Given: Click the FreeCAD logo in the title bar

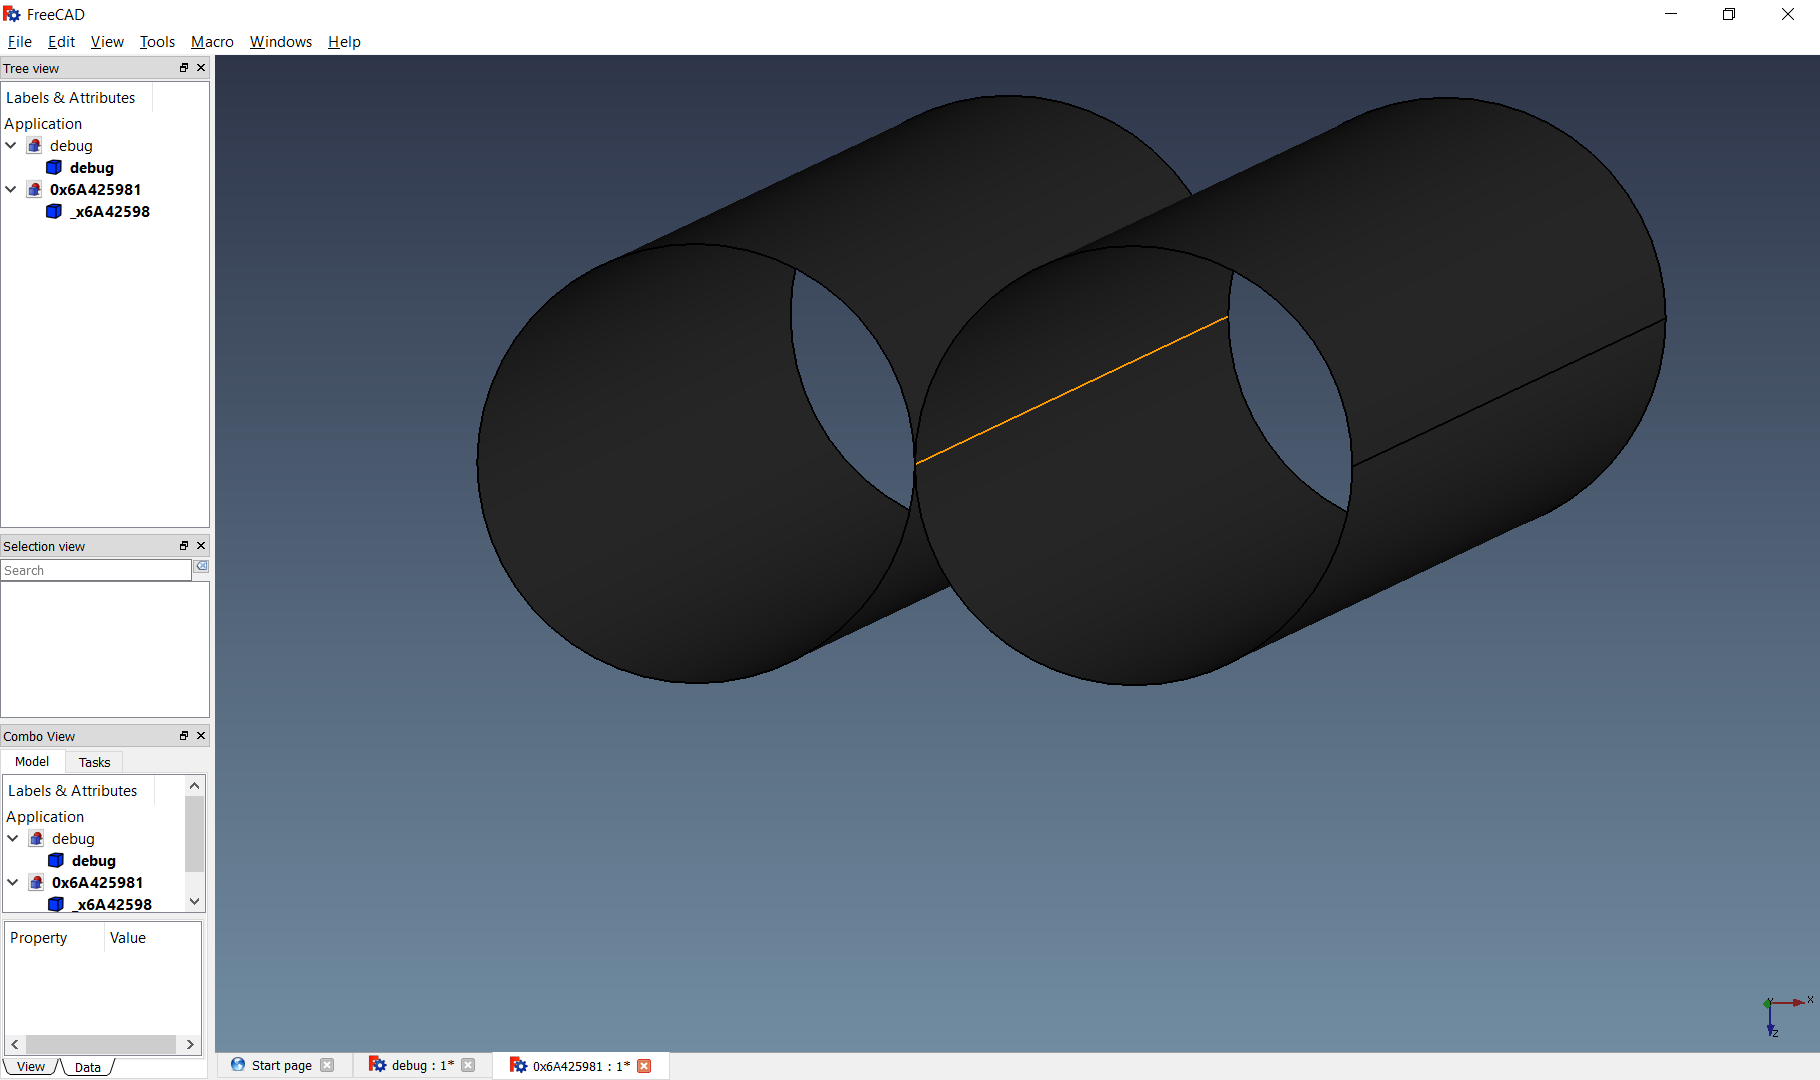Looking at the screenshot, I should pyautogui.click(x=12, y=13).
